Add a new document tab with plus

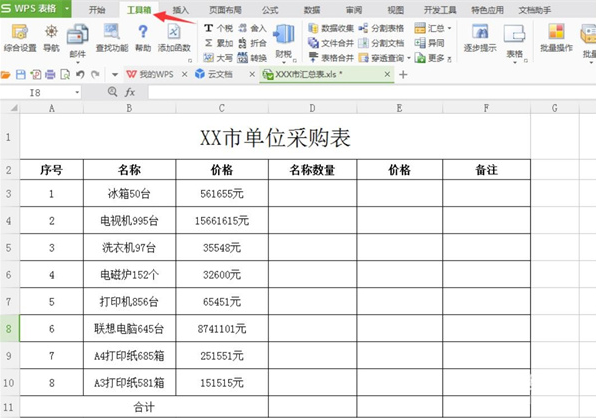[x=403, y=74]
